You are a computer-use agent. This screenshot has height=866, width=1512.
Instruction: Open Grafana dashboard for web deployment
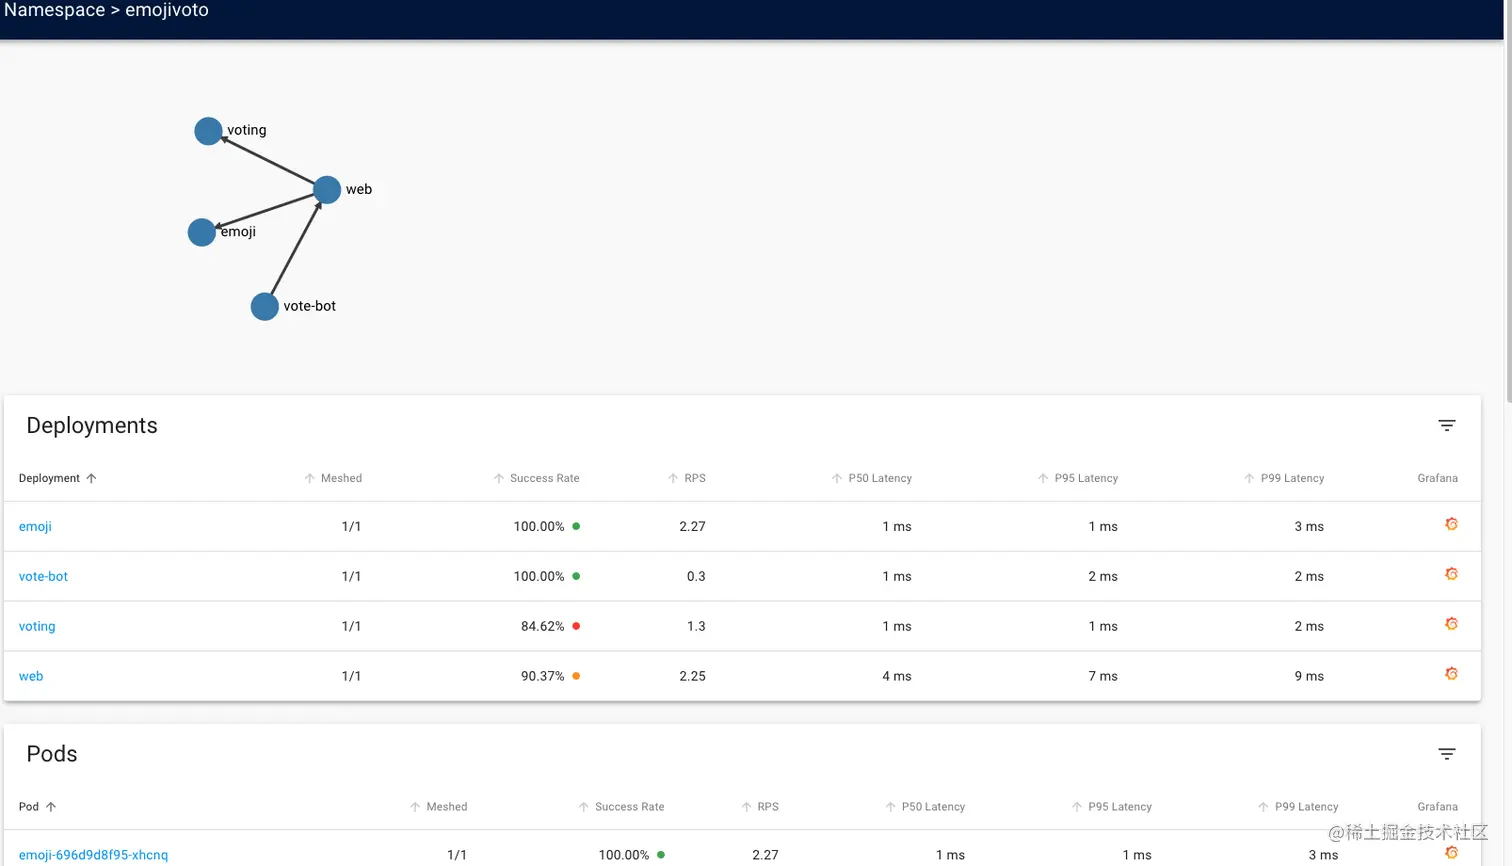(1451, 674)
